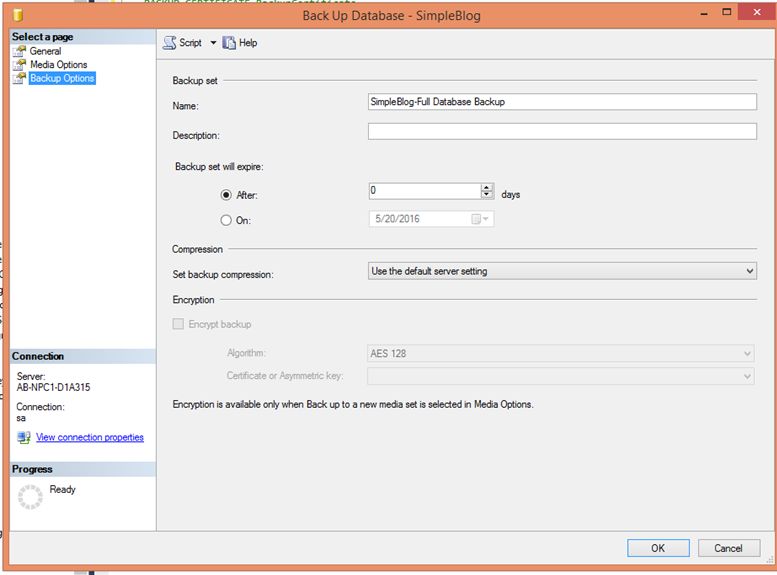
Task: Click the server name AB-NPC1-D1A315
Action: pyautogui.click(x=54, y=388)
